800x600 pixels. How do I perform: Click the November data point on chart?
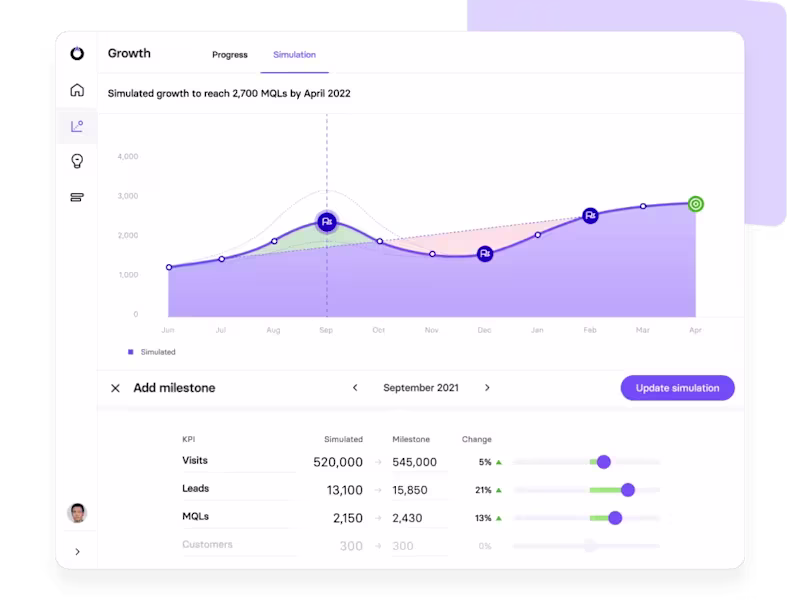(433, 254)
